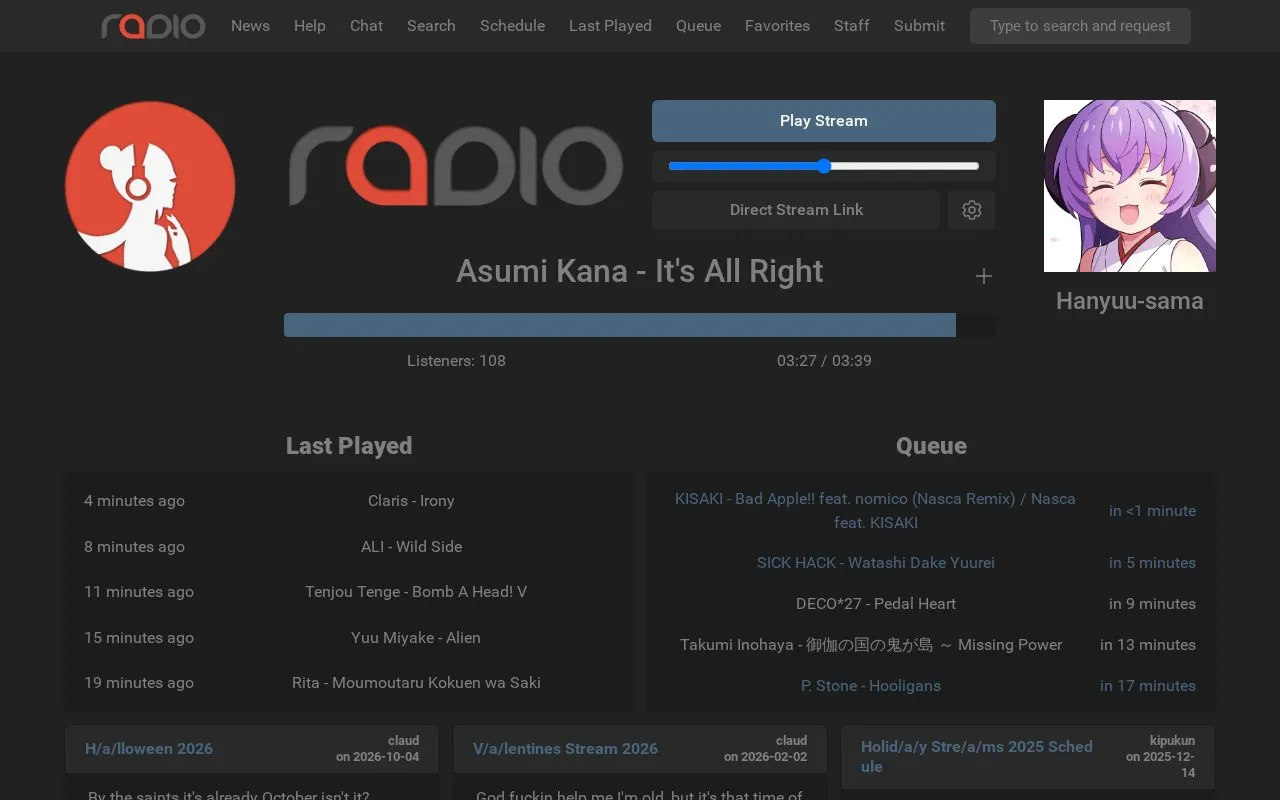
Task: Click the Last Played section heading
Action: (x=349, y=446)
